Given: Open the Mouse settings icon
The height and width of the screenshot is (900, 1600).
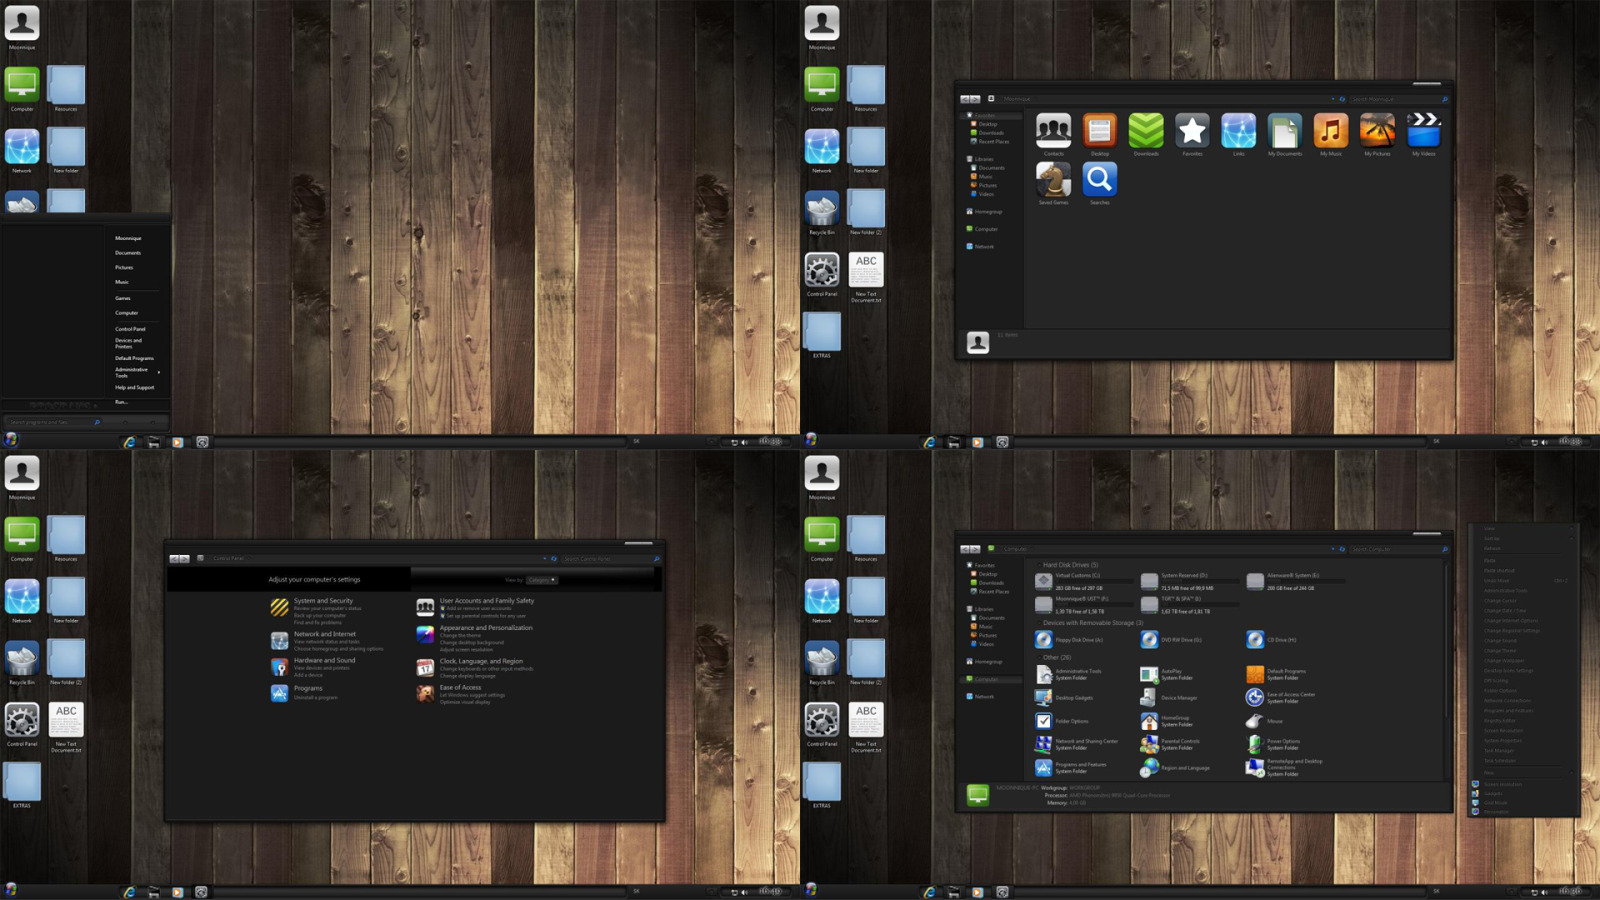Looking at the screenshot, I should coord(1254,721).
